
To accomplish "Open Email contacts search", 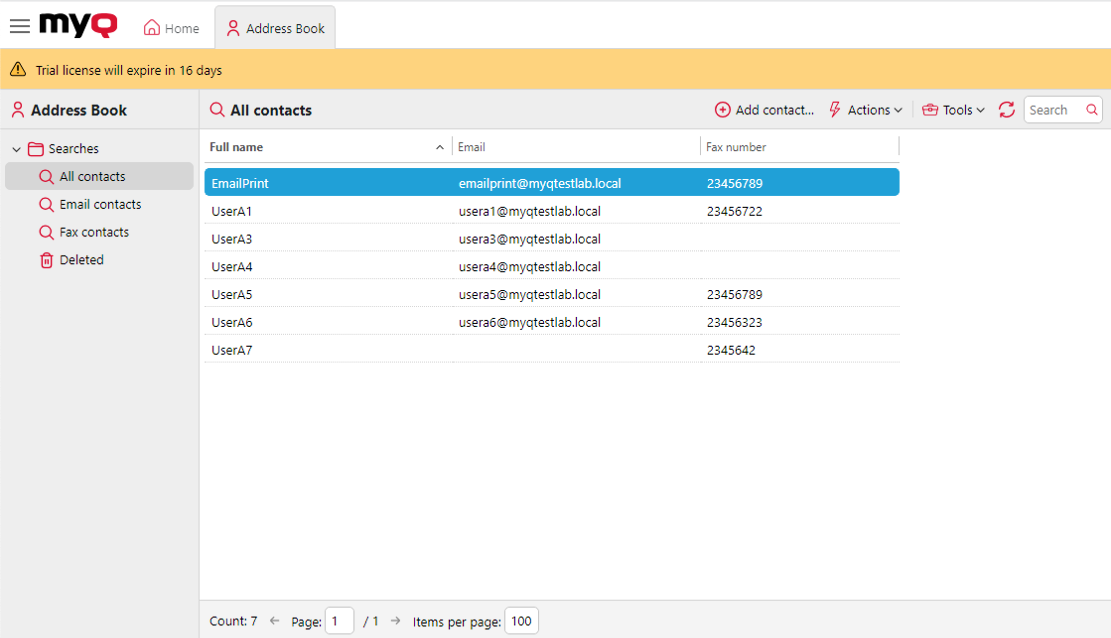I will pos(100,204).
